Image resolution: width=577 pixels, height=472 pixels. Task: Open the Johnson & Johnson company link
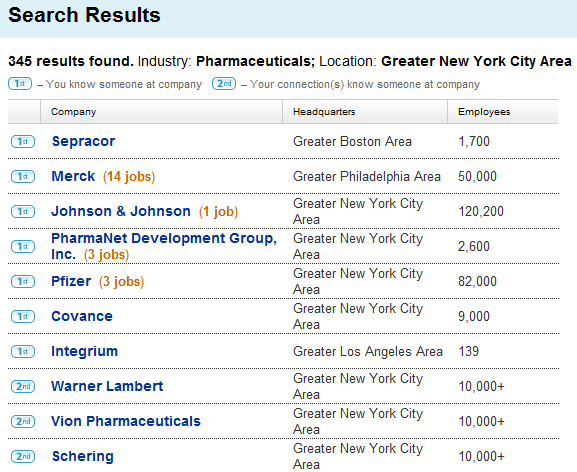[121, 211]
